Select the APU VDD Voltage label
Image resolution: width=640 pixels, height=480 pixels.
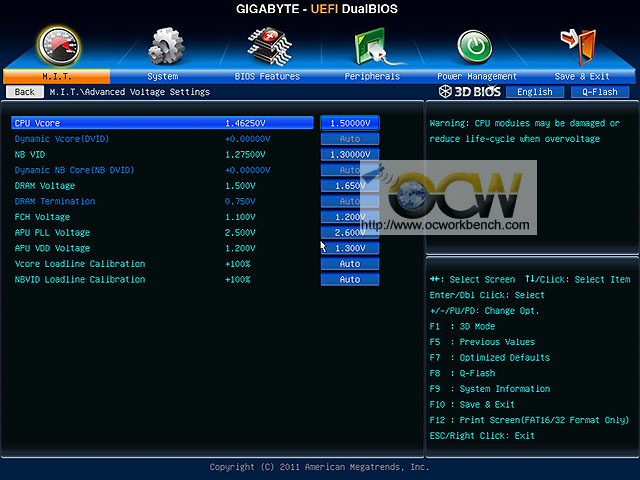[x=52, y=248]
